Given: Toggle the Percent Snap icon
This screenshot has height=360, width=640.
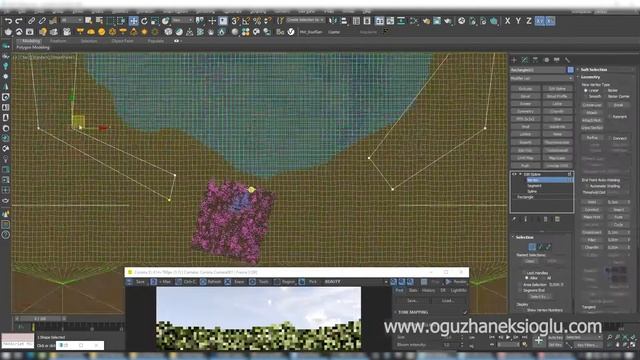Looking at the screenshot, I should (x=257, y=20).
